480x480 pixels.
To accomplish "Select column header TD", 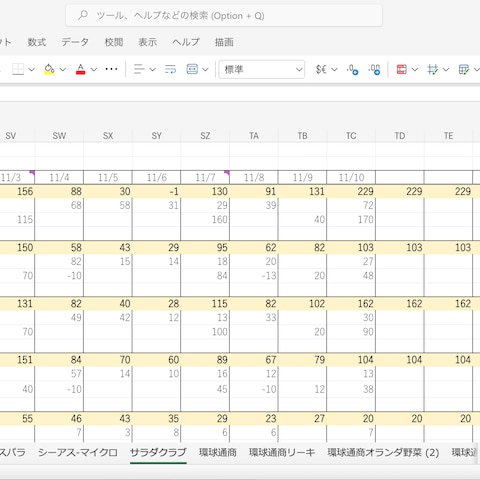I will click(x=400, y=136).
